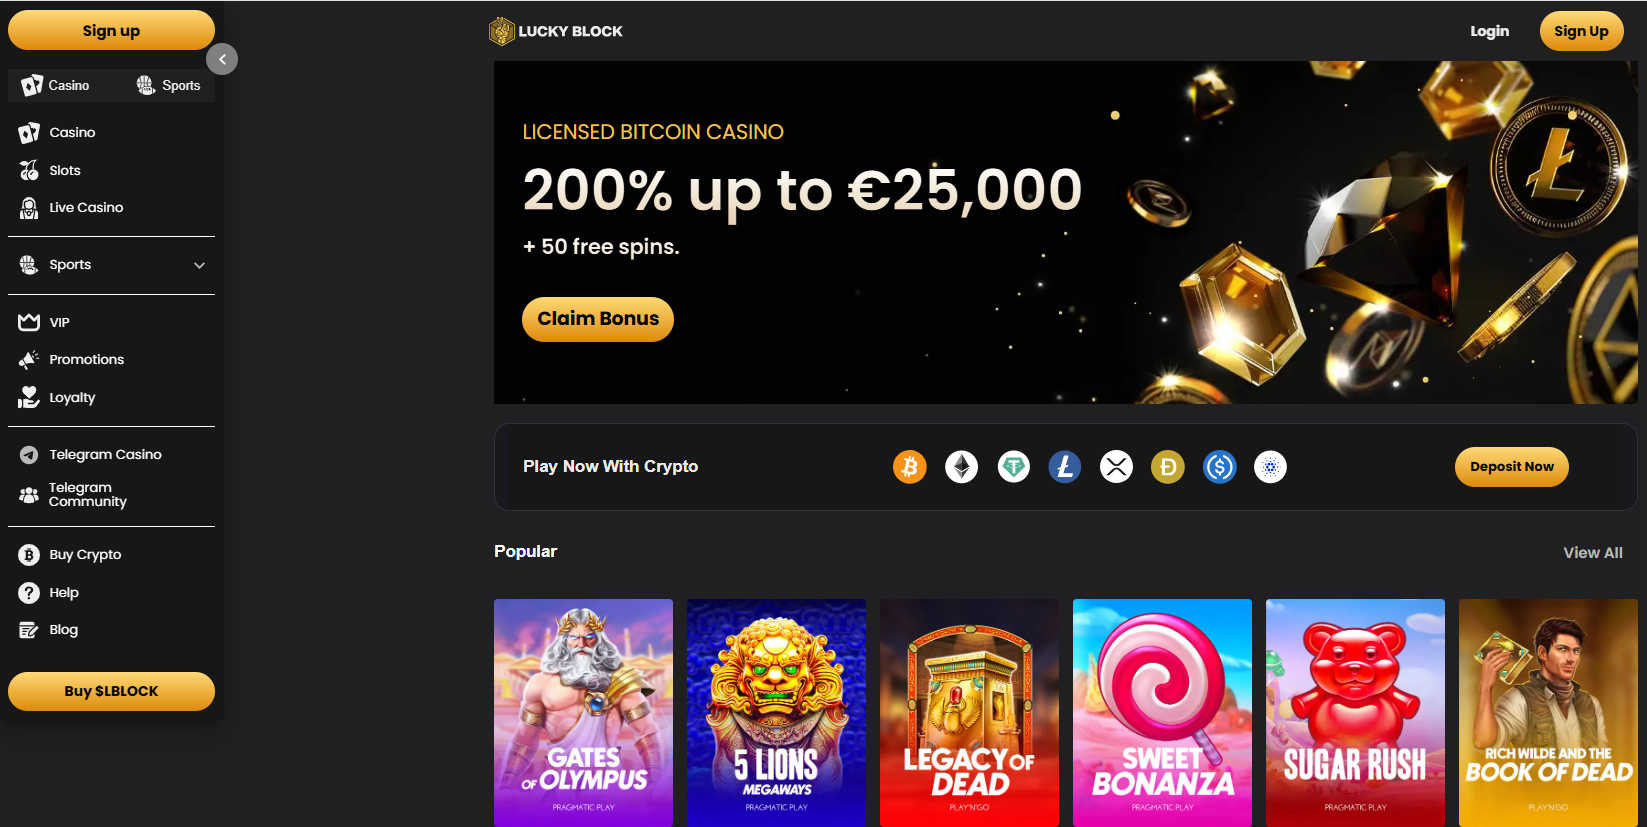Viewport: 1647px width, 827px height.
Task: Choose the Dogecoin coin icon
Action: coord(1168,467)
